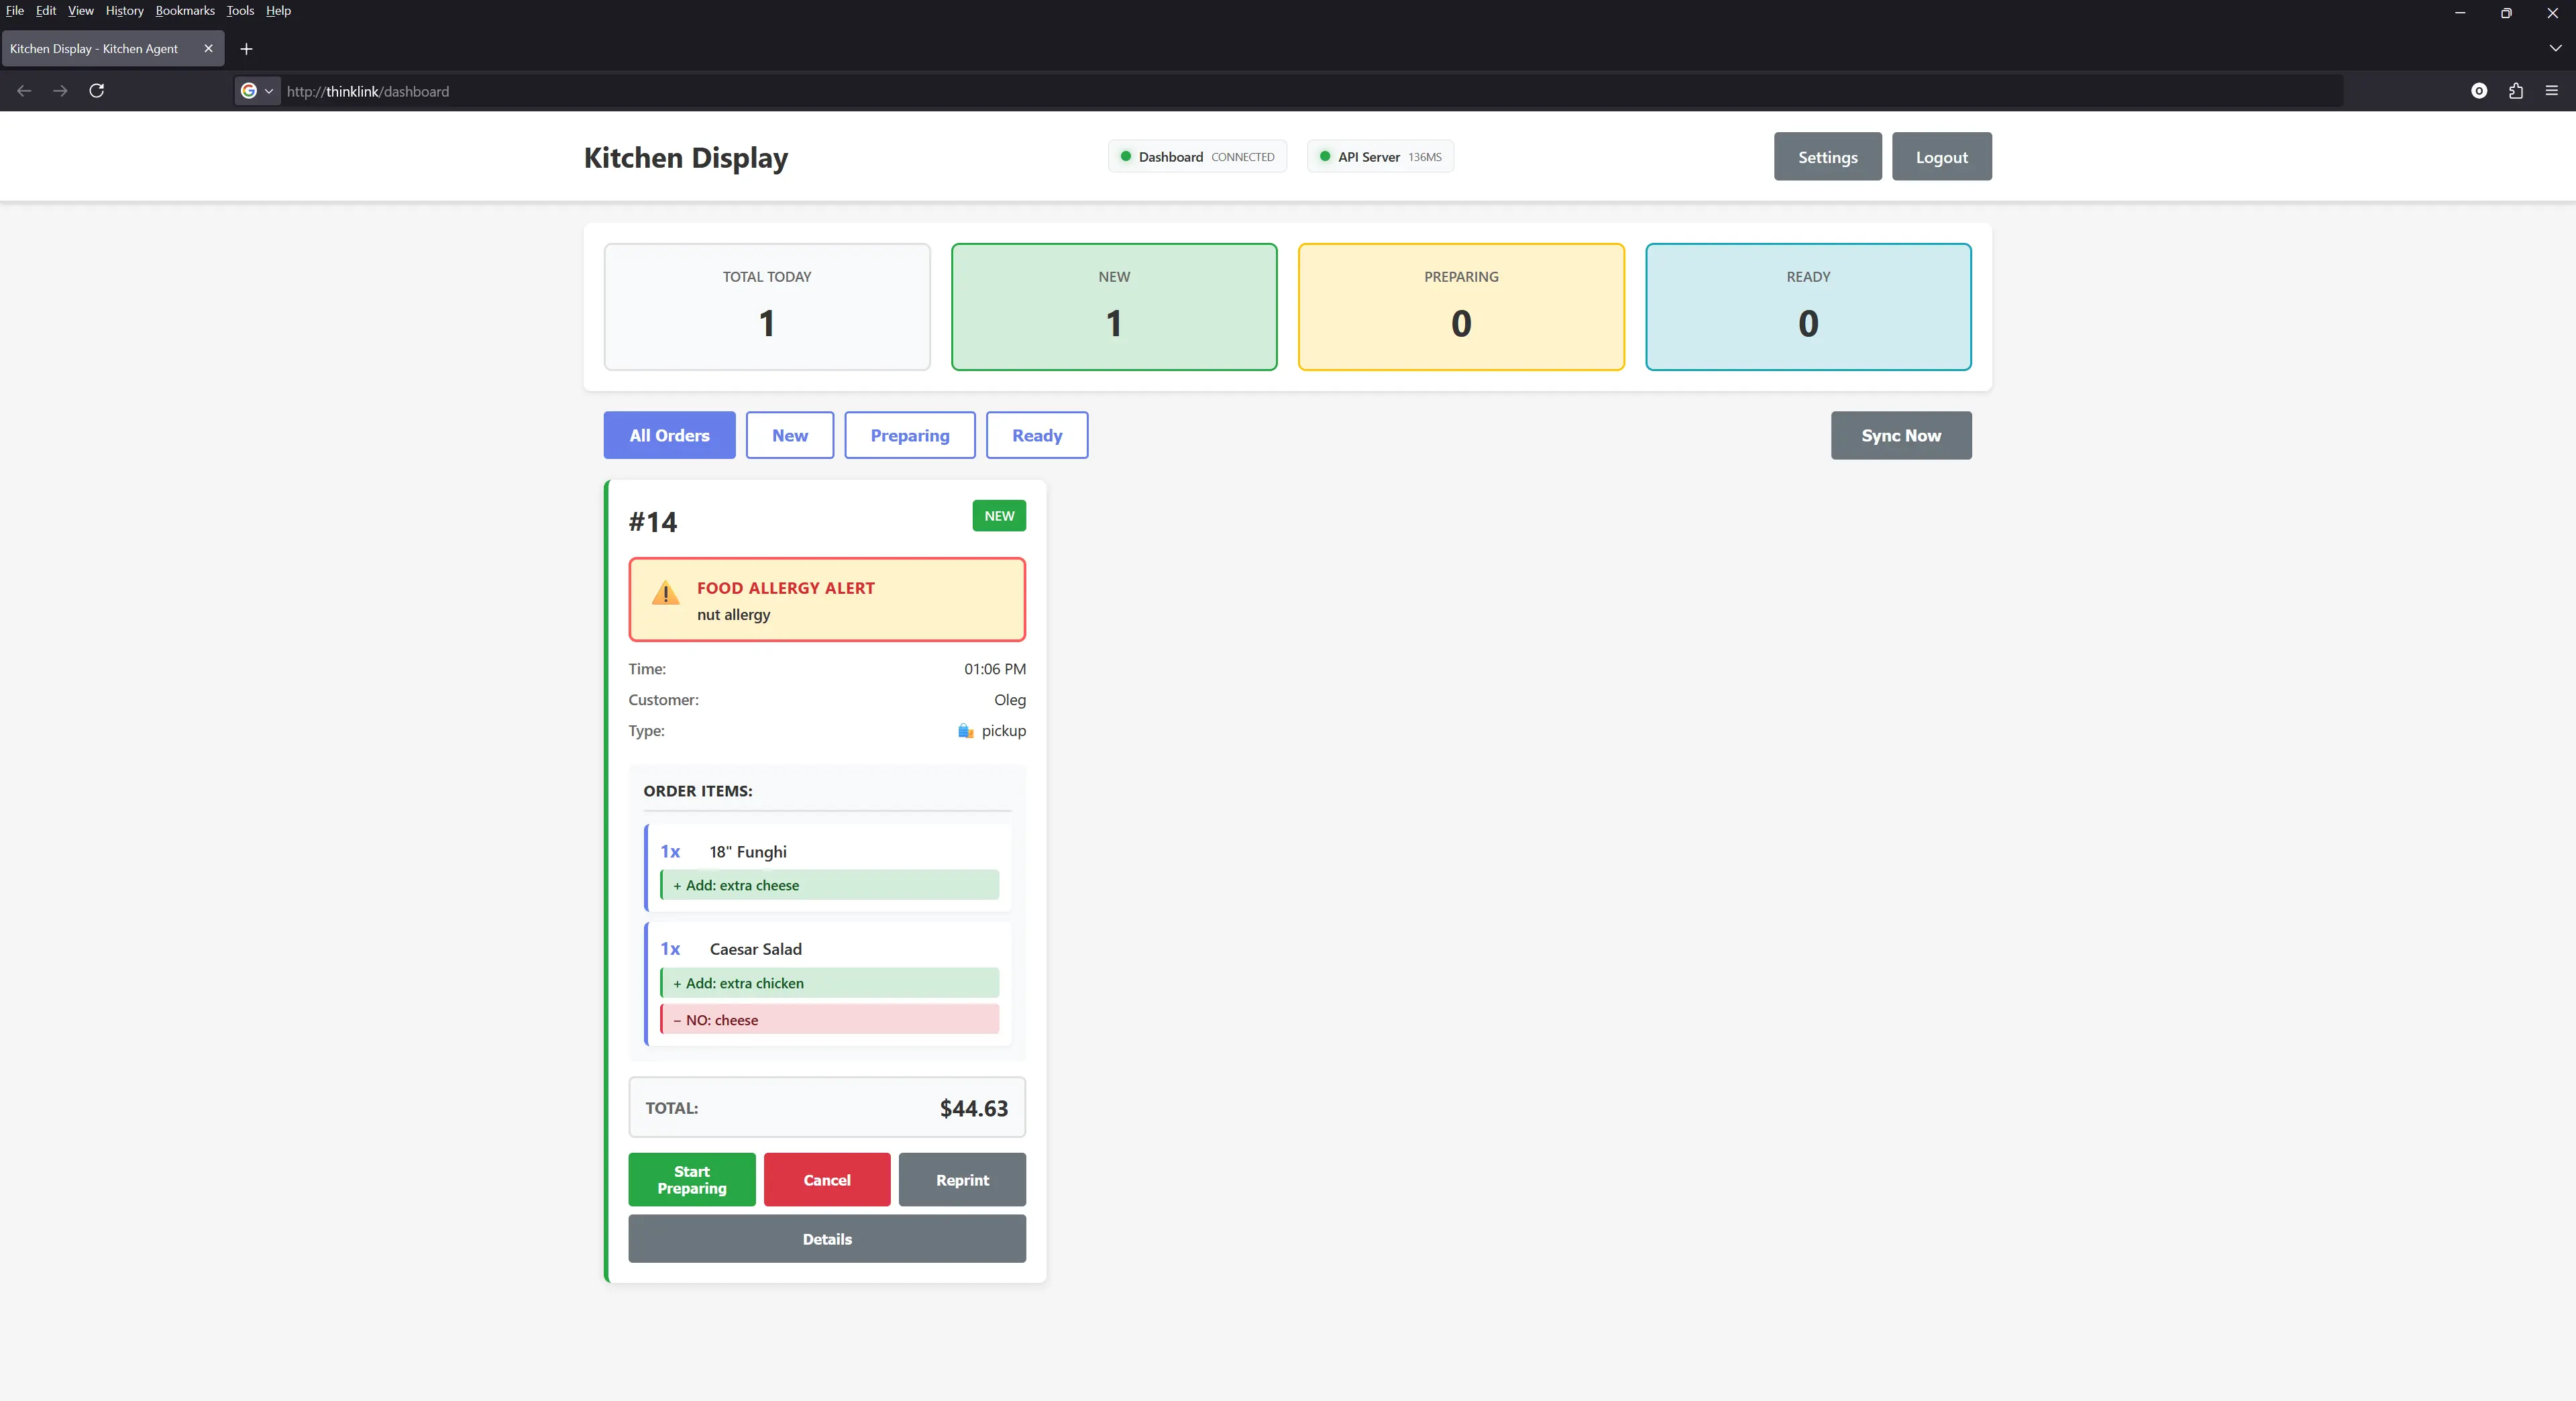Select the Kitchen Display browser tab
Viewport: 2576px width, 1401px height.
[95, 48]
